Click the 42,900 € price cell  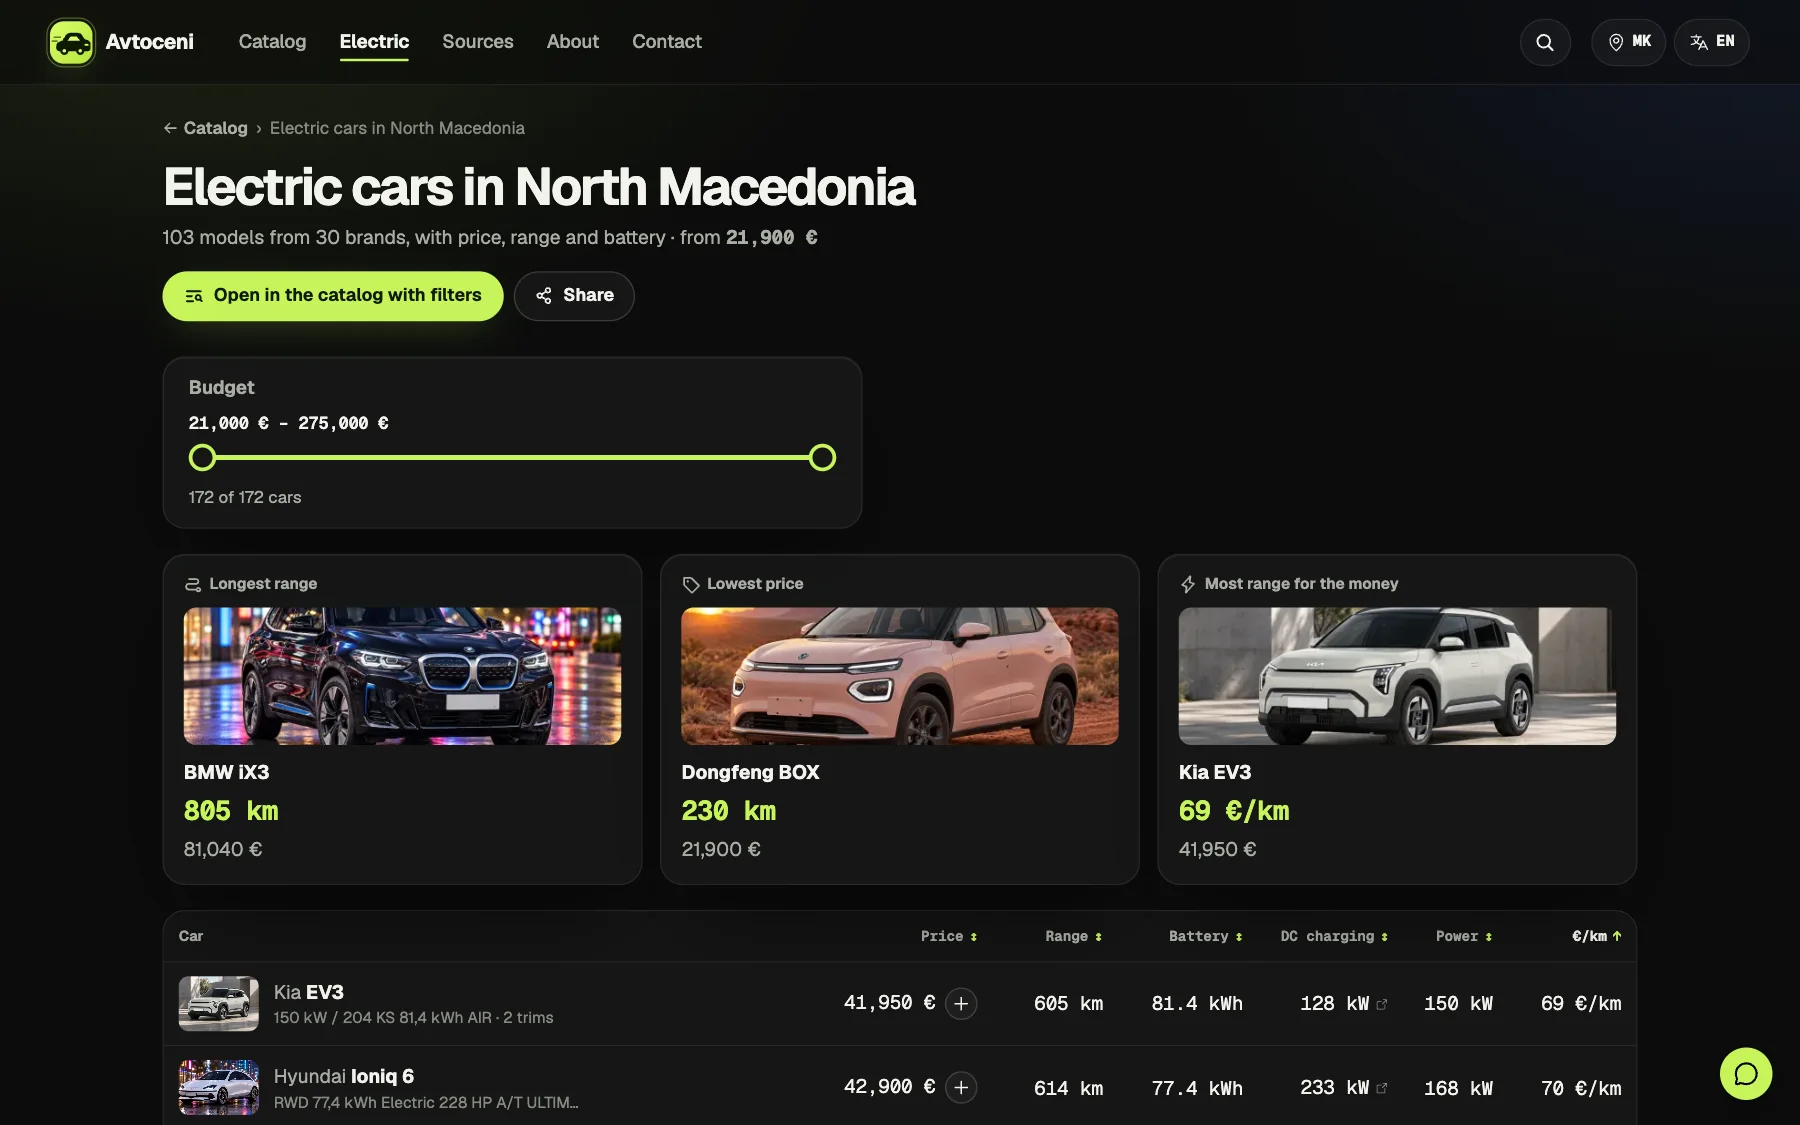click(890, 1087)
